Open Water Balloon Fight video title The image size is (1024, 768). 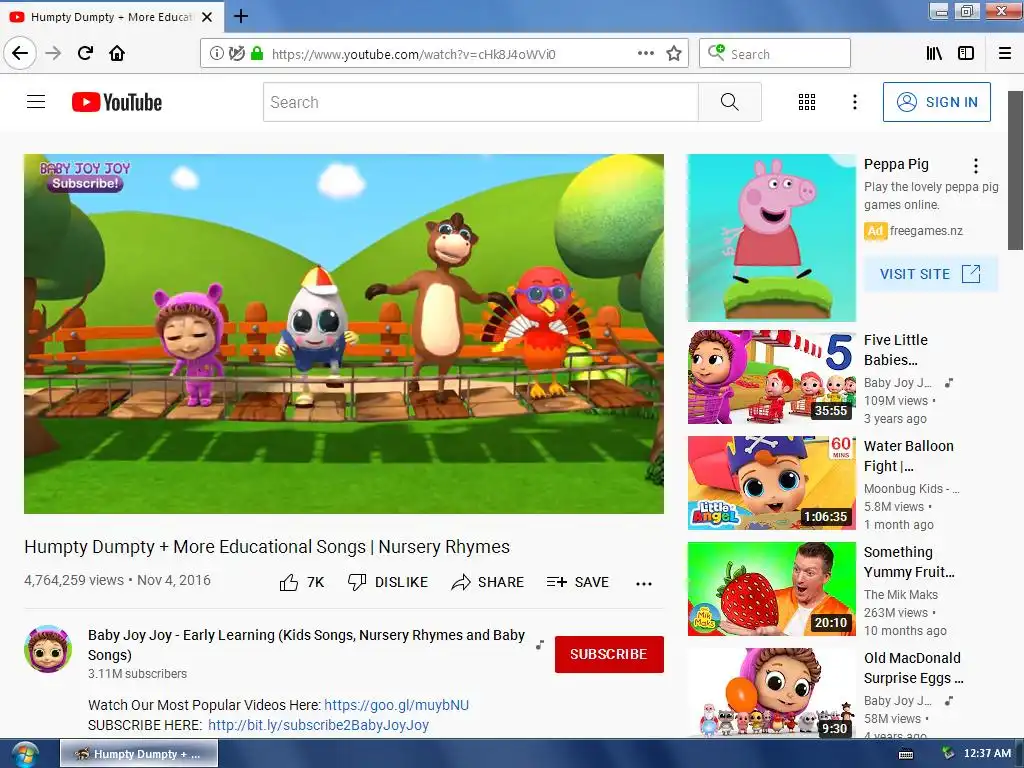908,456
